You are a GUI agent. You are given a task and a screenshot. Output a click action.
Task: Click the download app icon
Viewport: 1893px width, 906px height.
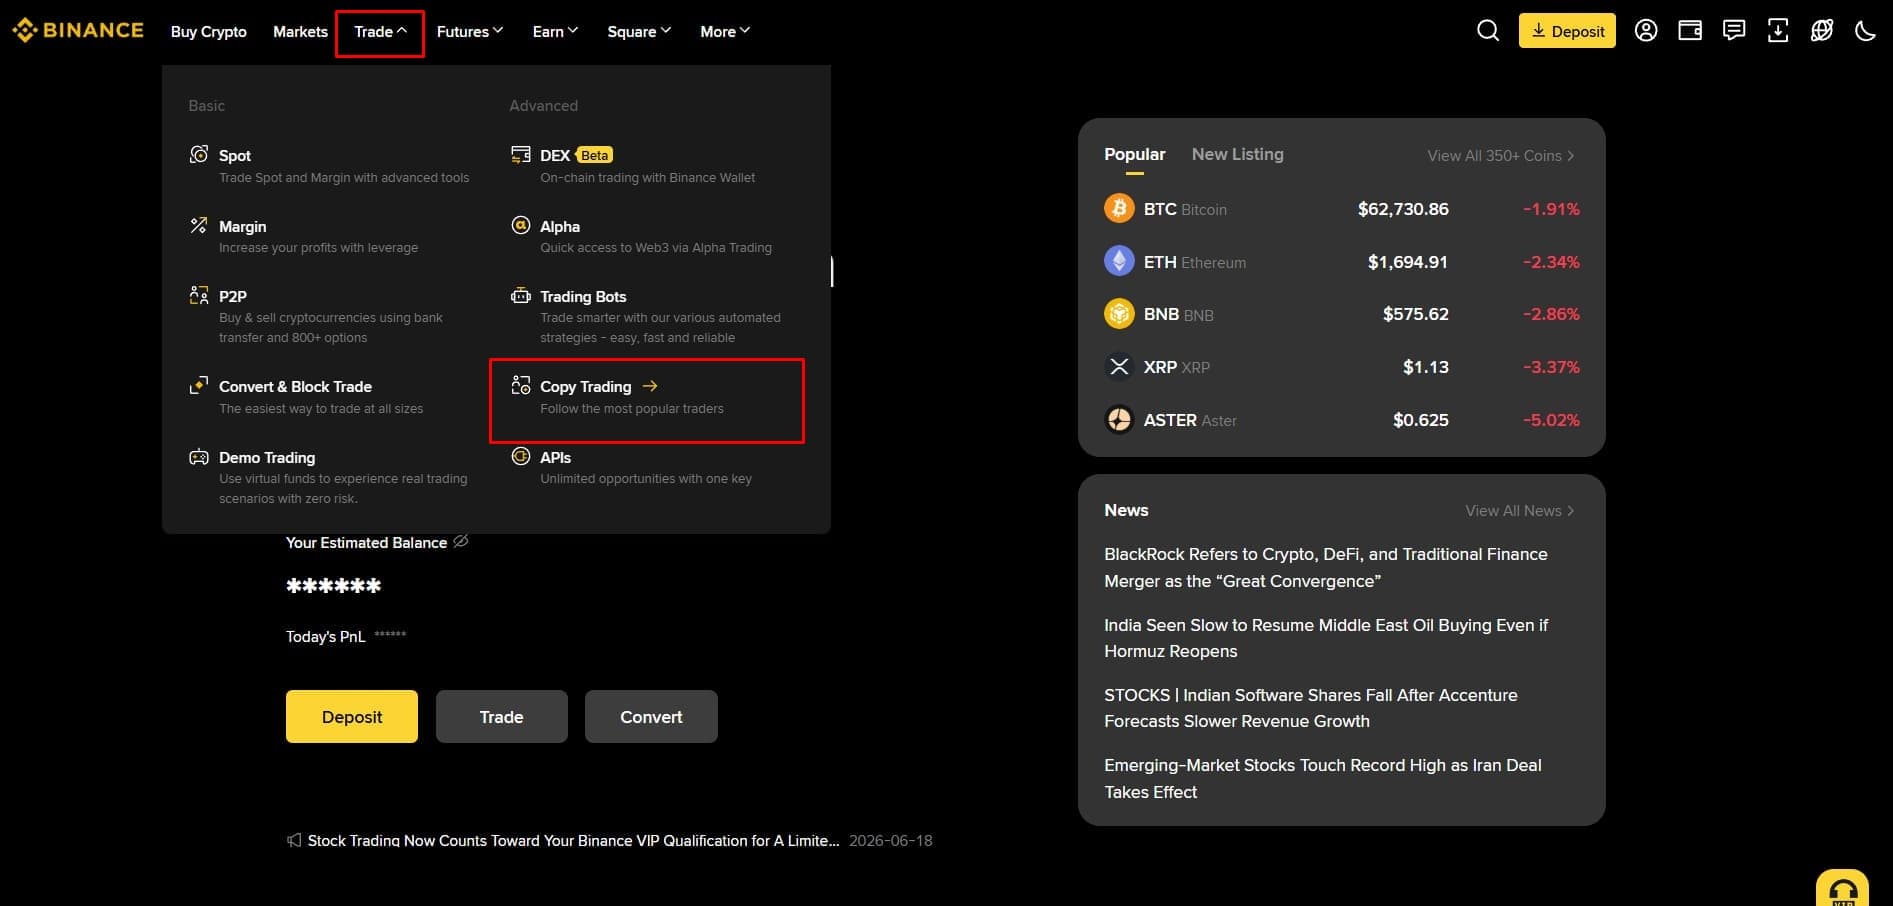1778,31
